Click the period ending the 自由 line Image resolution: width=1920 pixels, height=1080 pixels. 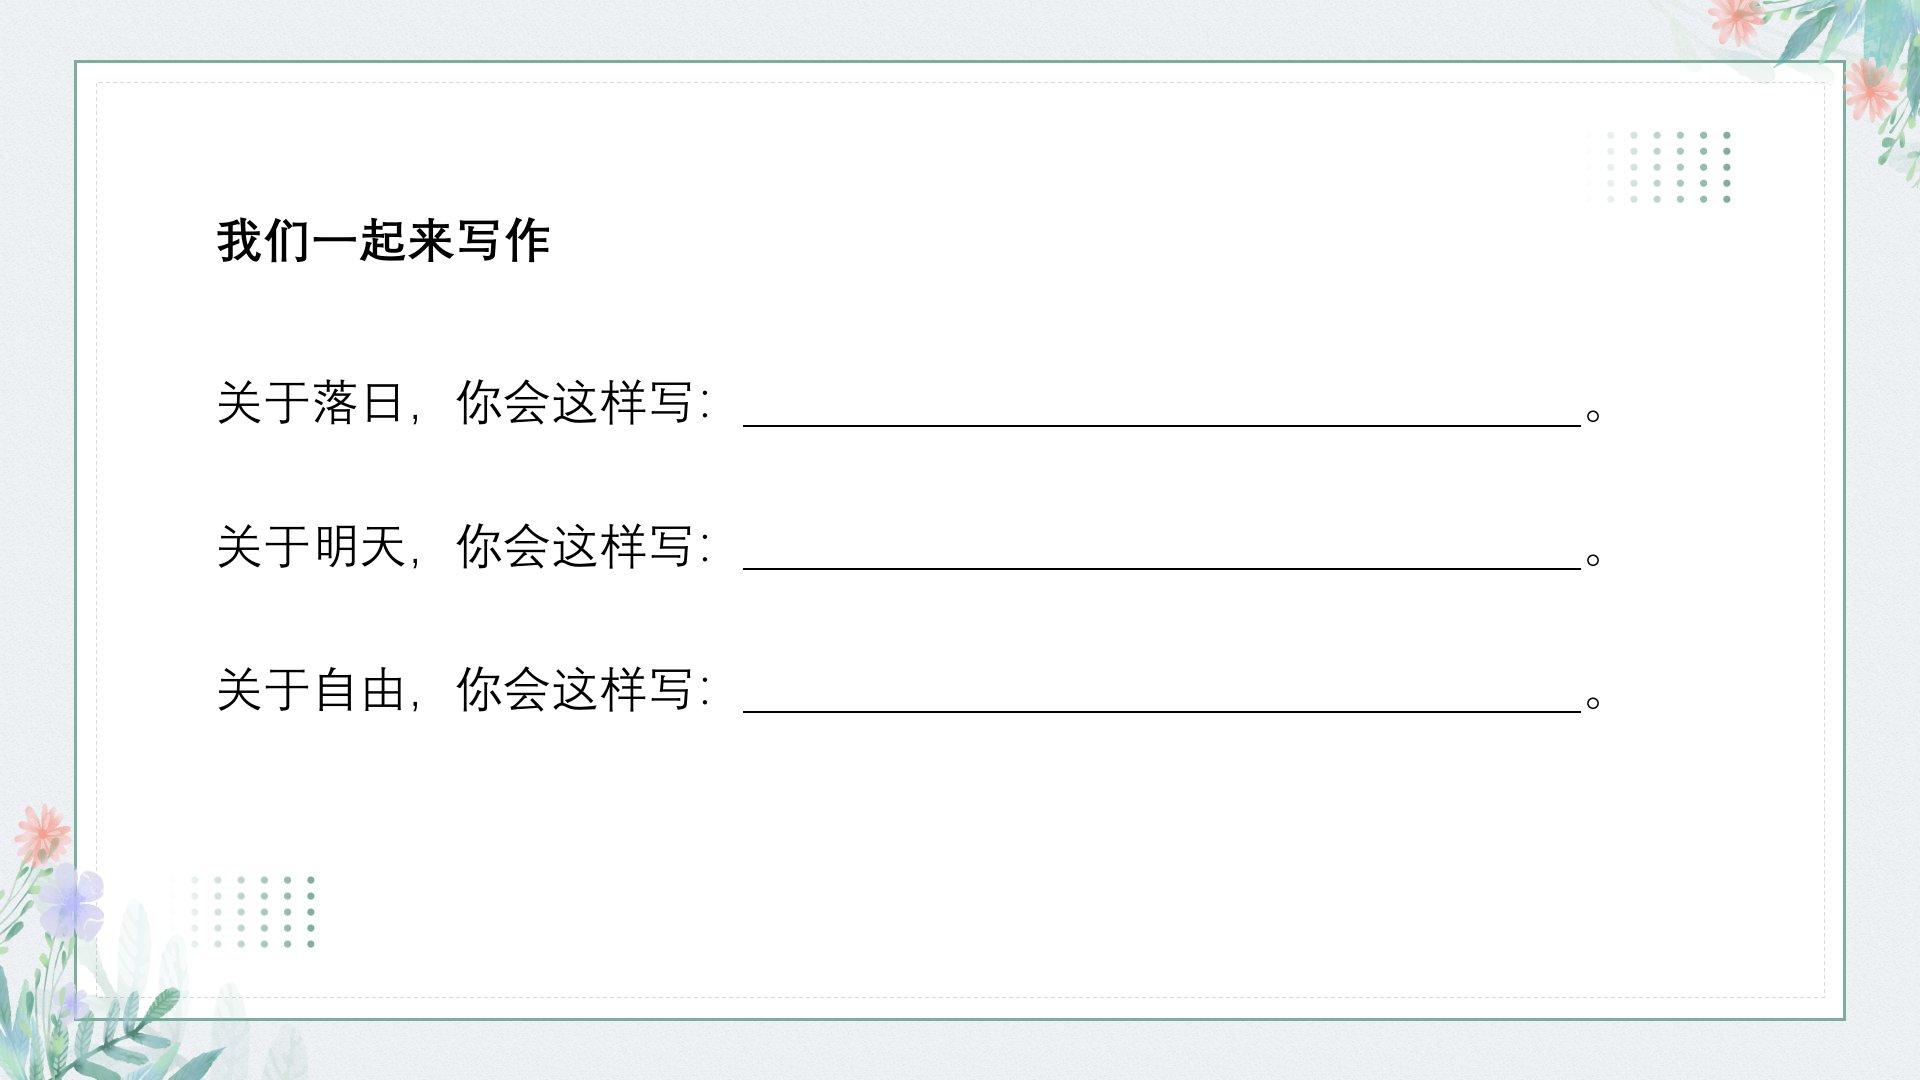tap(1594, 700)
